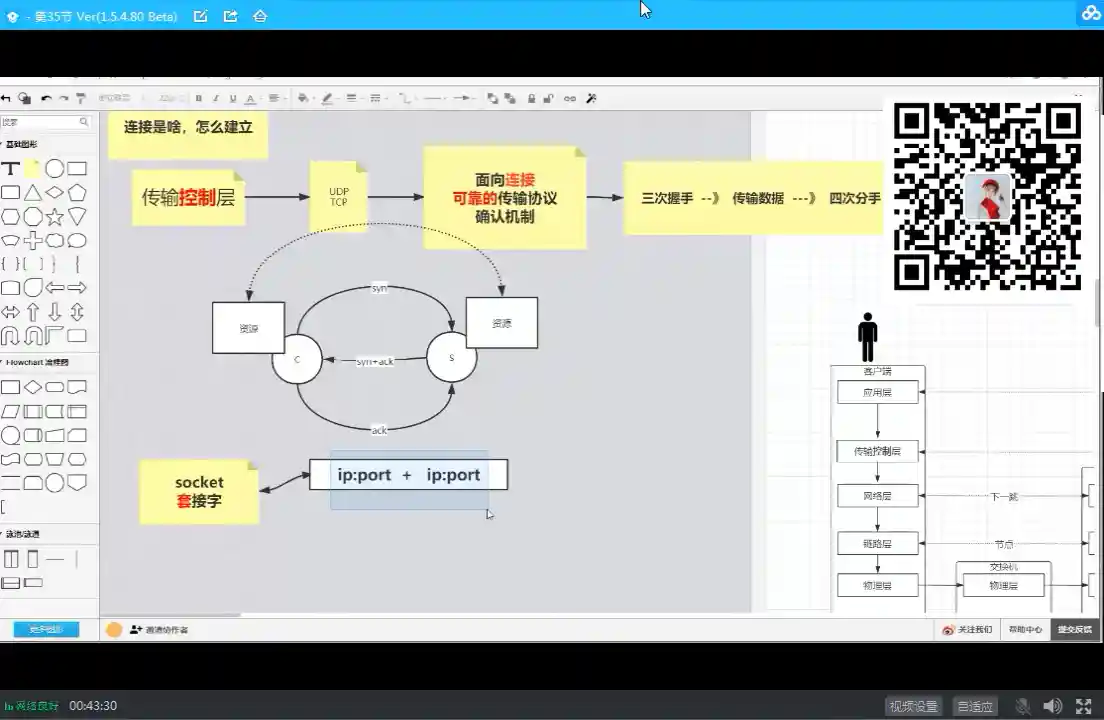The image size is (1104, 720).
Task: Click 邀请协作者 invite collaborators
Action: 159,630
